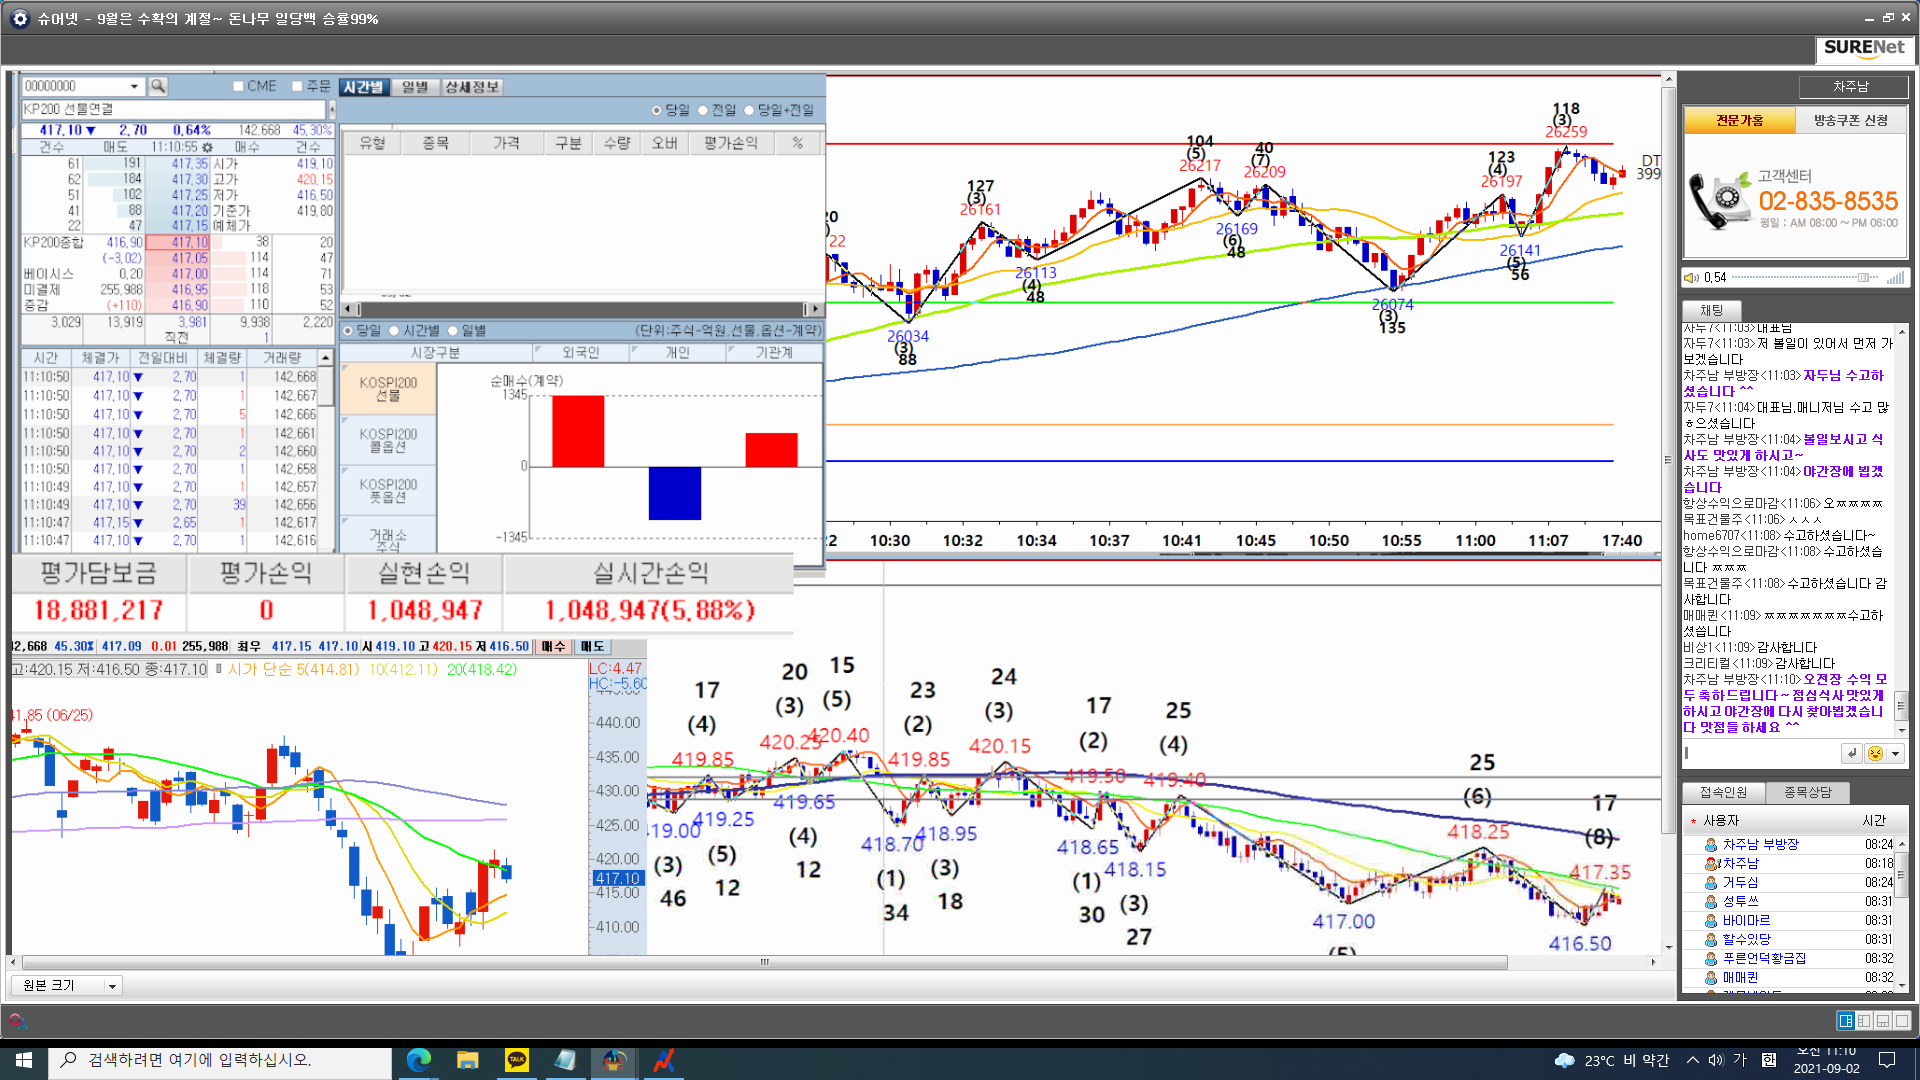
Task: Expand the 원본 크기 size dropdown
Action: click(x=112, y=986)
